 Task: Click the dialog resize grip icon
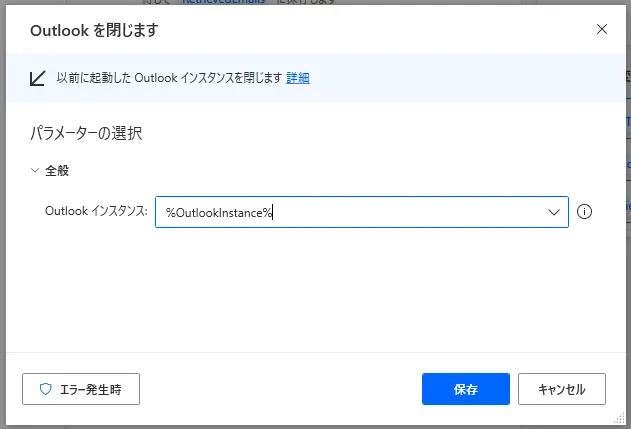pos(619,419)
